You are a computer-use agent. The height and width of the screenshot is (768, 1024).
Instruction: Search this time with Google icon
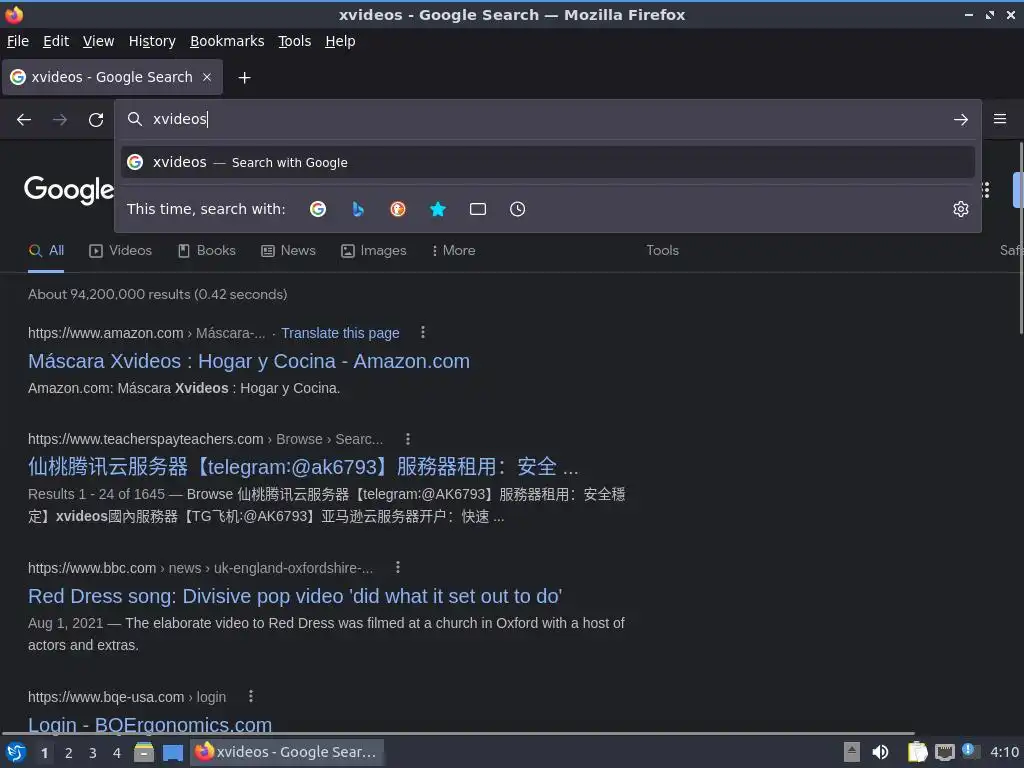(x=318, y=209)
